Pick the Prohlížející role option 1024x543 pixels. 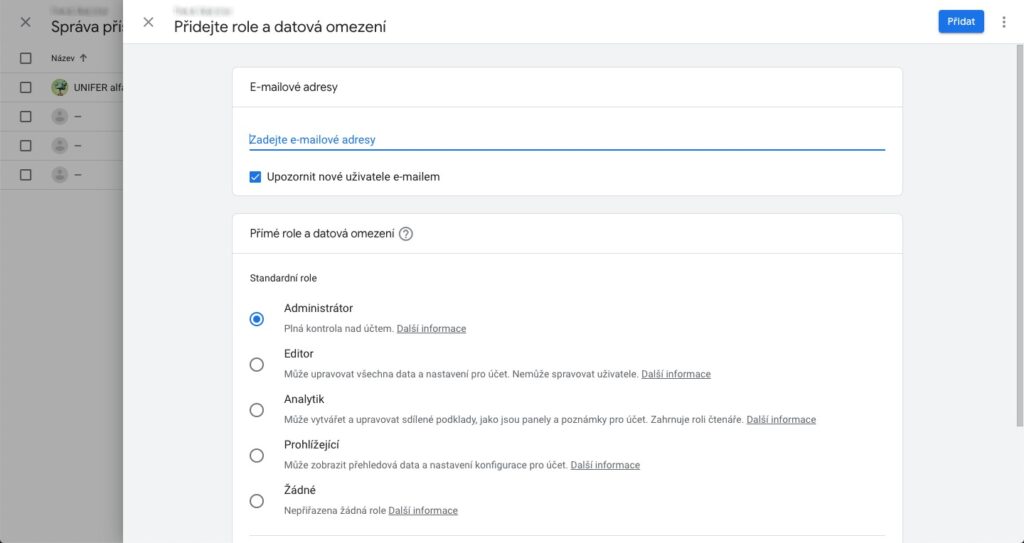[257, 455]
